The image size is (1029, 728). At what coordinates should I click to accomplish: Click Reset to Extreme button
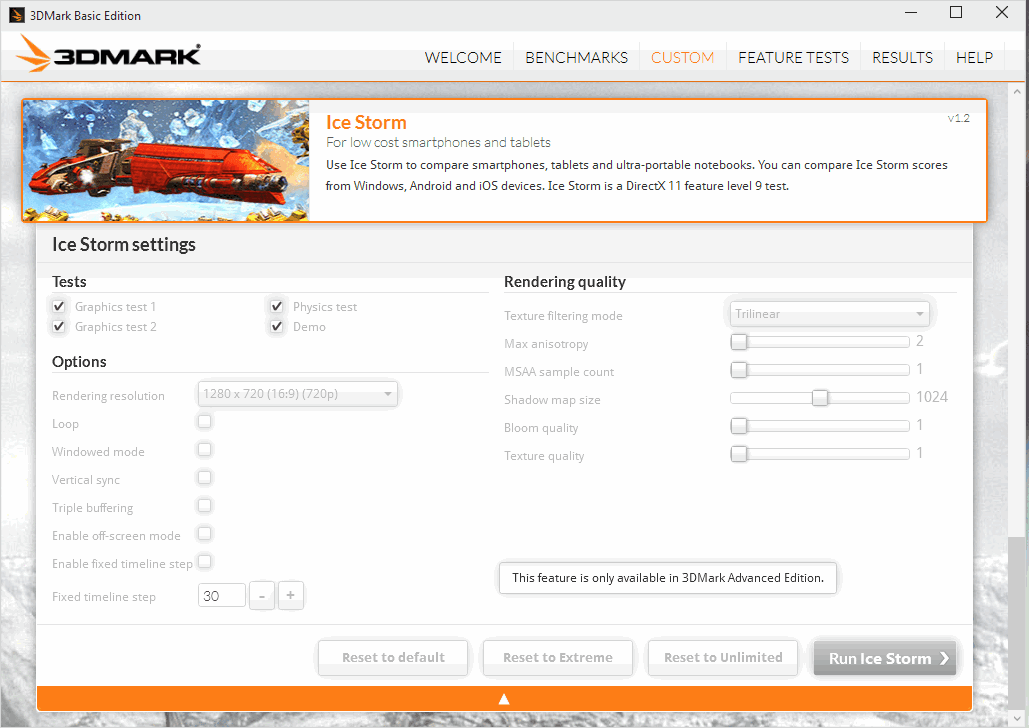(558, 658)
